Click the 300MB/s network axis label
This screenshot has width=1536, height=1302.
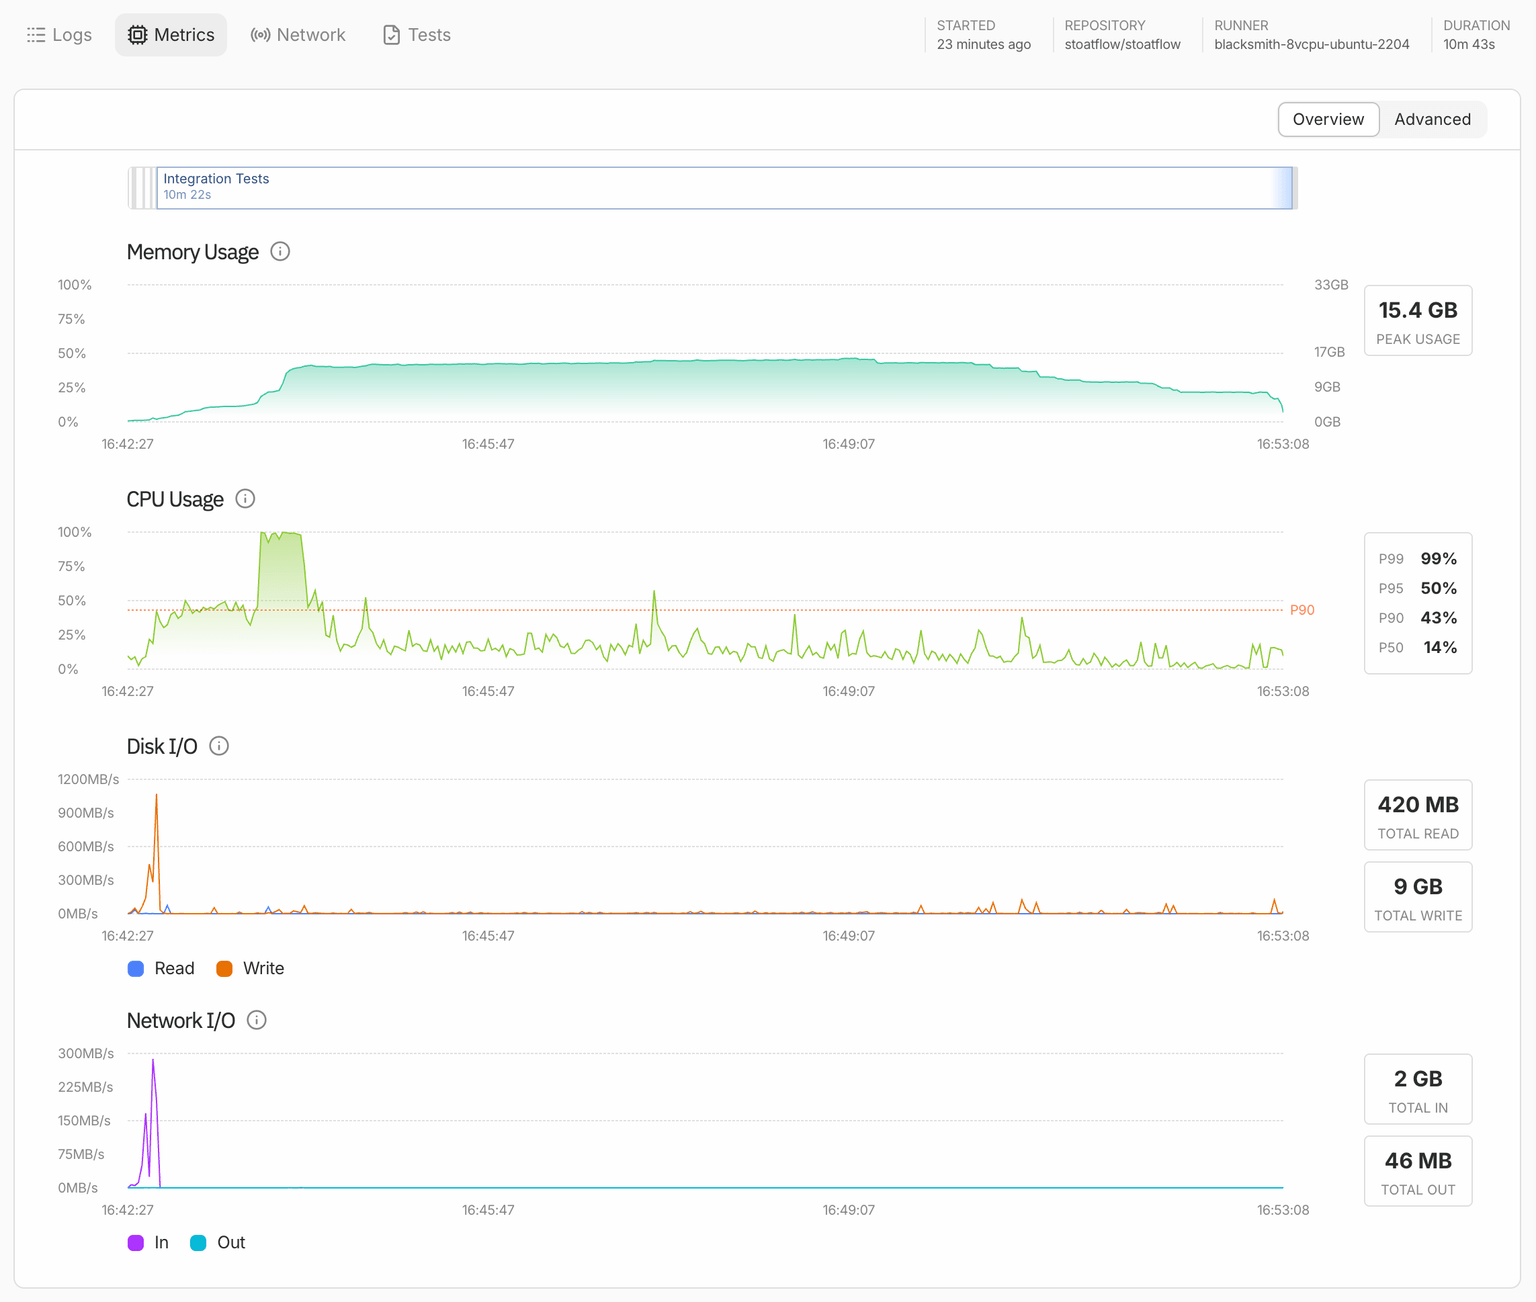(86, 1053)
